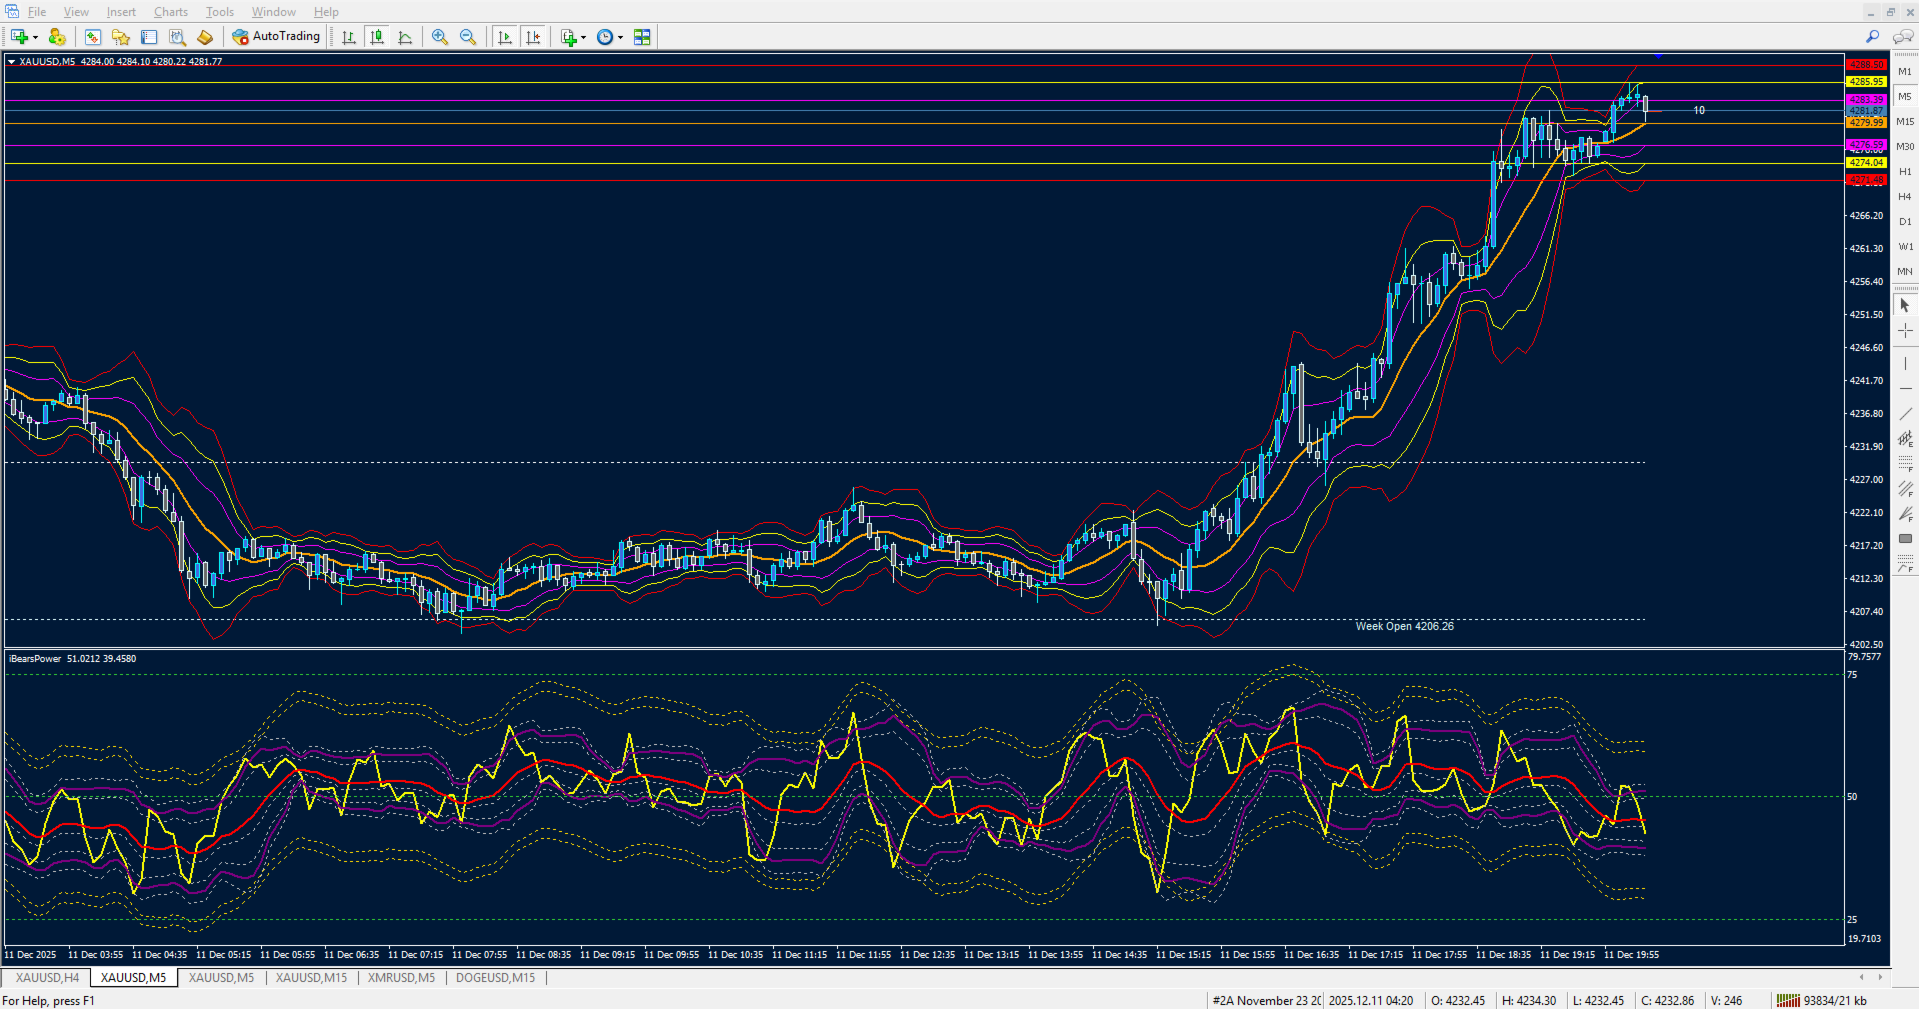1919x1009 pixels.
Task: Expand the New Chart dropdown arrow
Action: point(35,38)
